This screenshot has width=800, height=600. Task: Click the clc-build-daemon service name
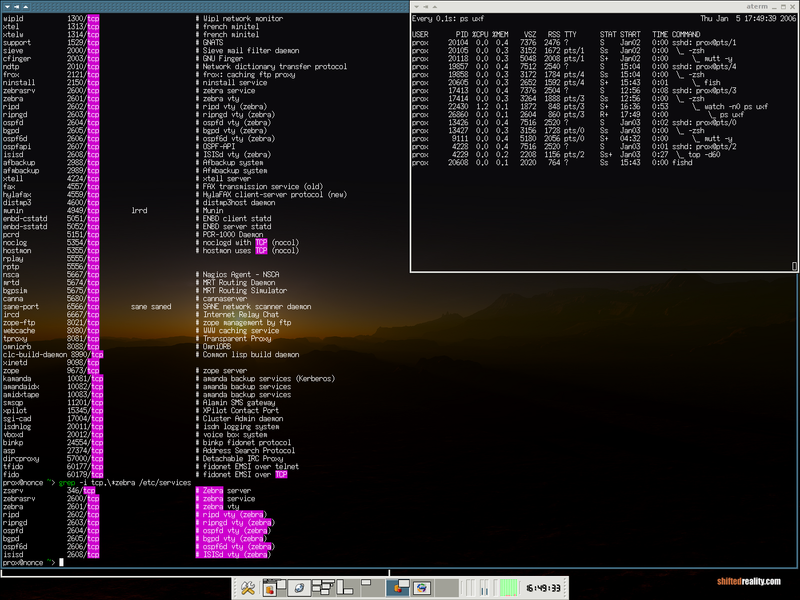coord(35,355)
